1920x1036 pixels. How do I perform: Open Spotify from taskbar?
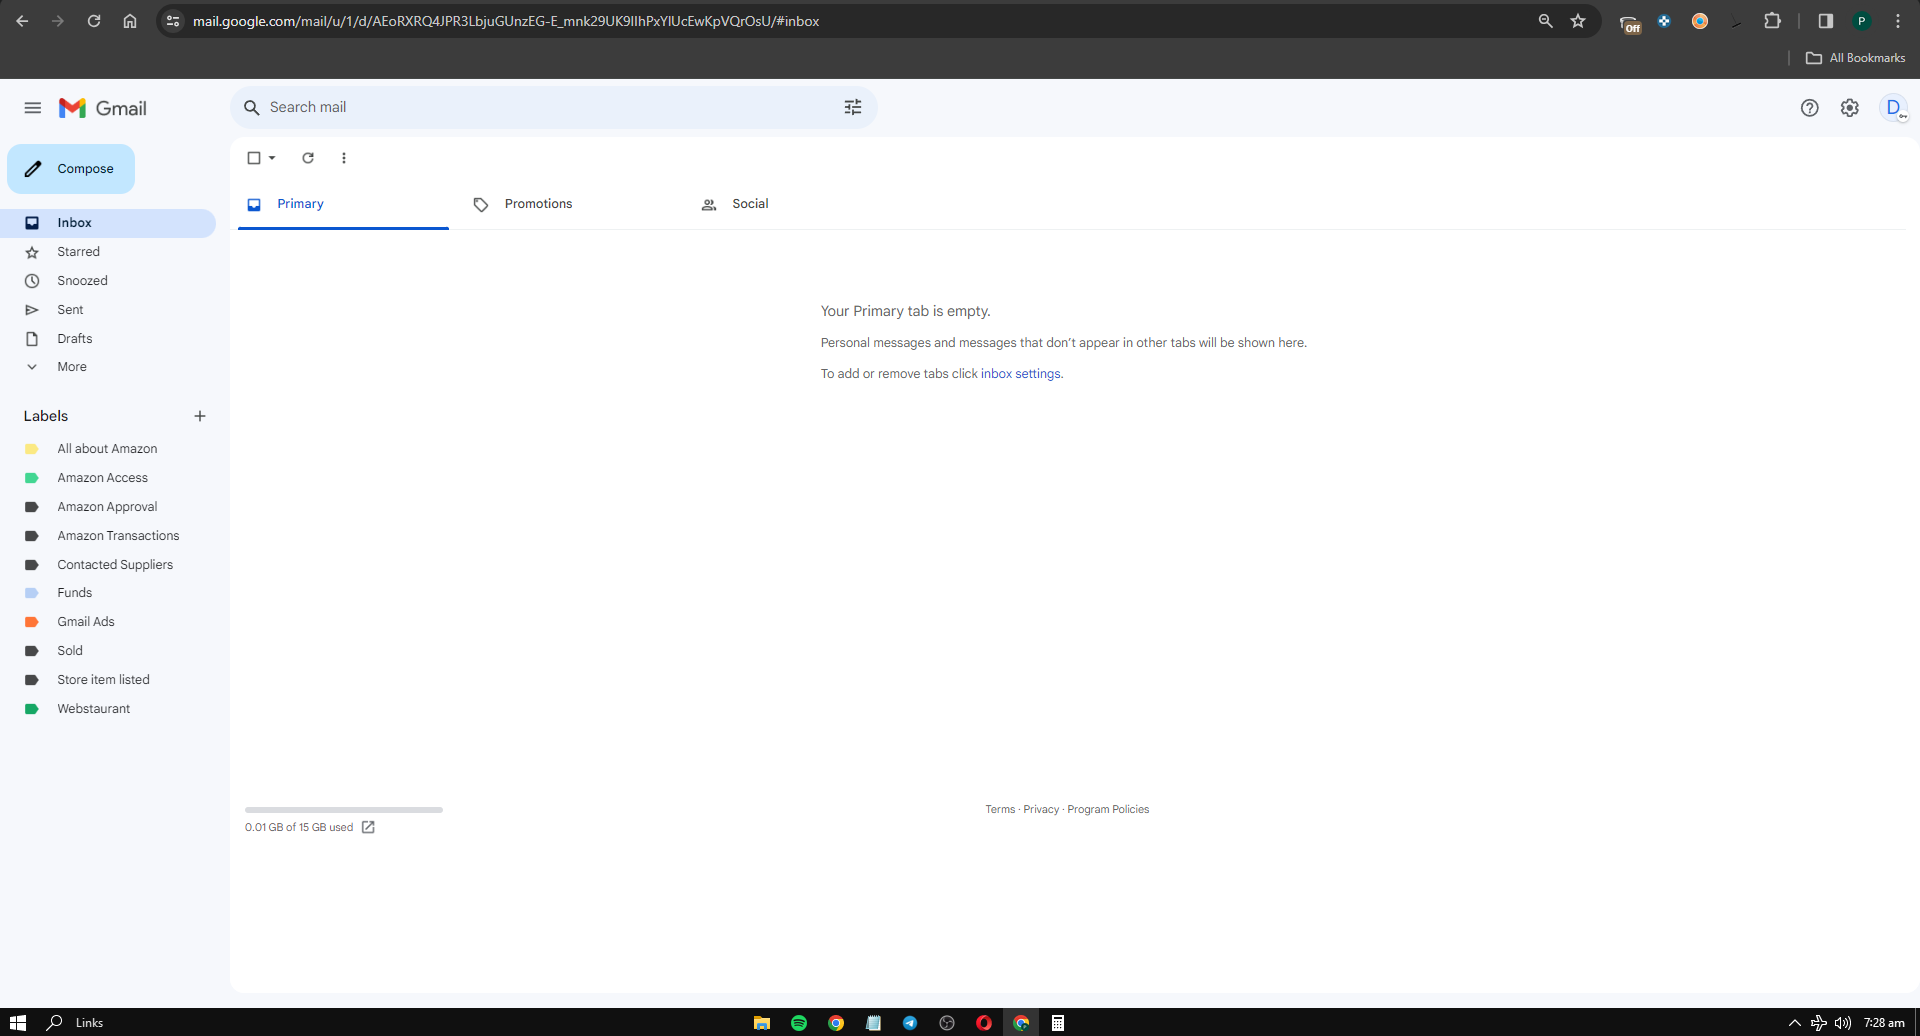click(799, 1023)
